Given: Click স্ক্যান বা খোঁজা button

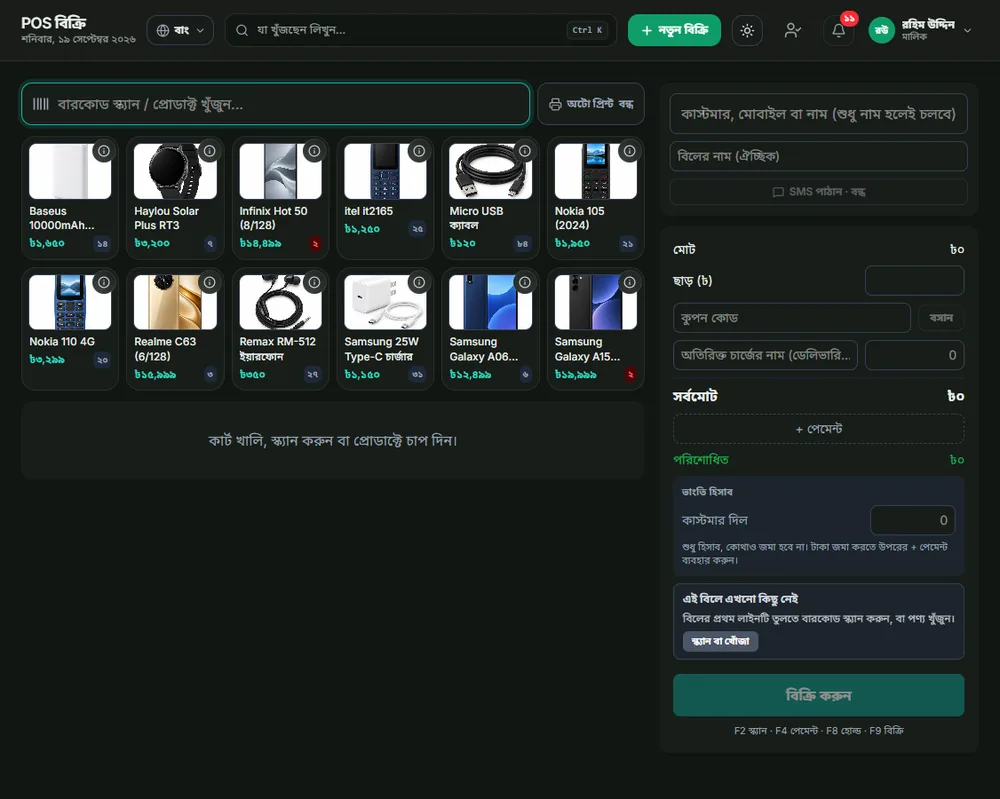Looking at the screenshot, I should 720,641.
